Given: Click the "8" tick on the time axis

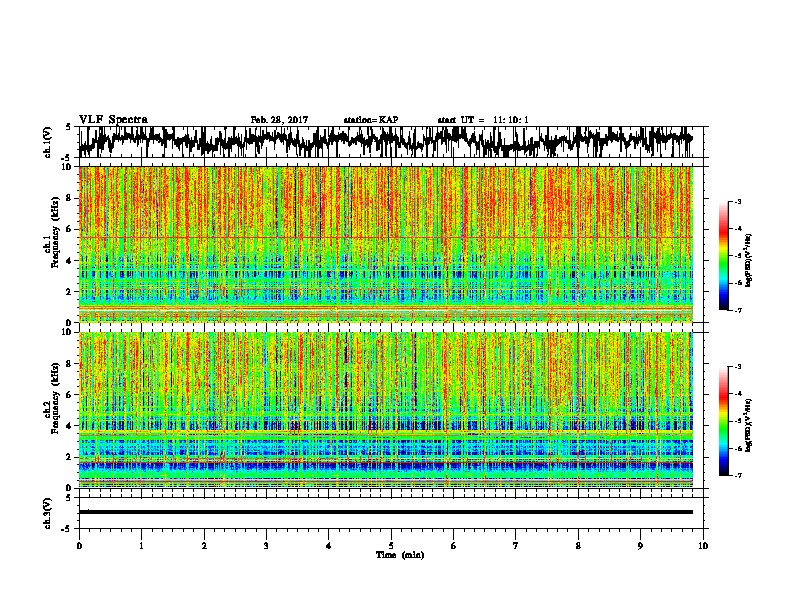Looking at the screenshot, I should [578, 546].
